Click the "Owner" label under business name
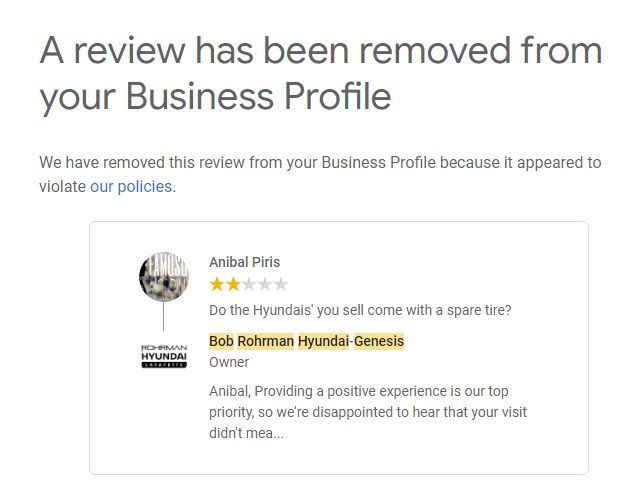The image size is (641, 503). pos(229,363)
